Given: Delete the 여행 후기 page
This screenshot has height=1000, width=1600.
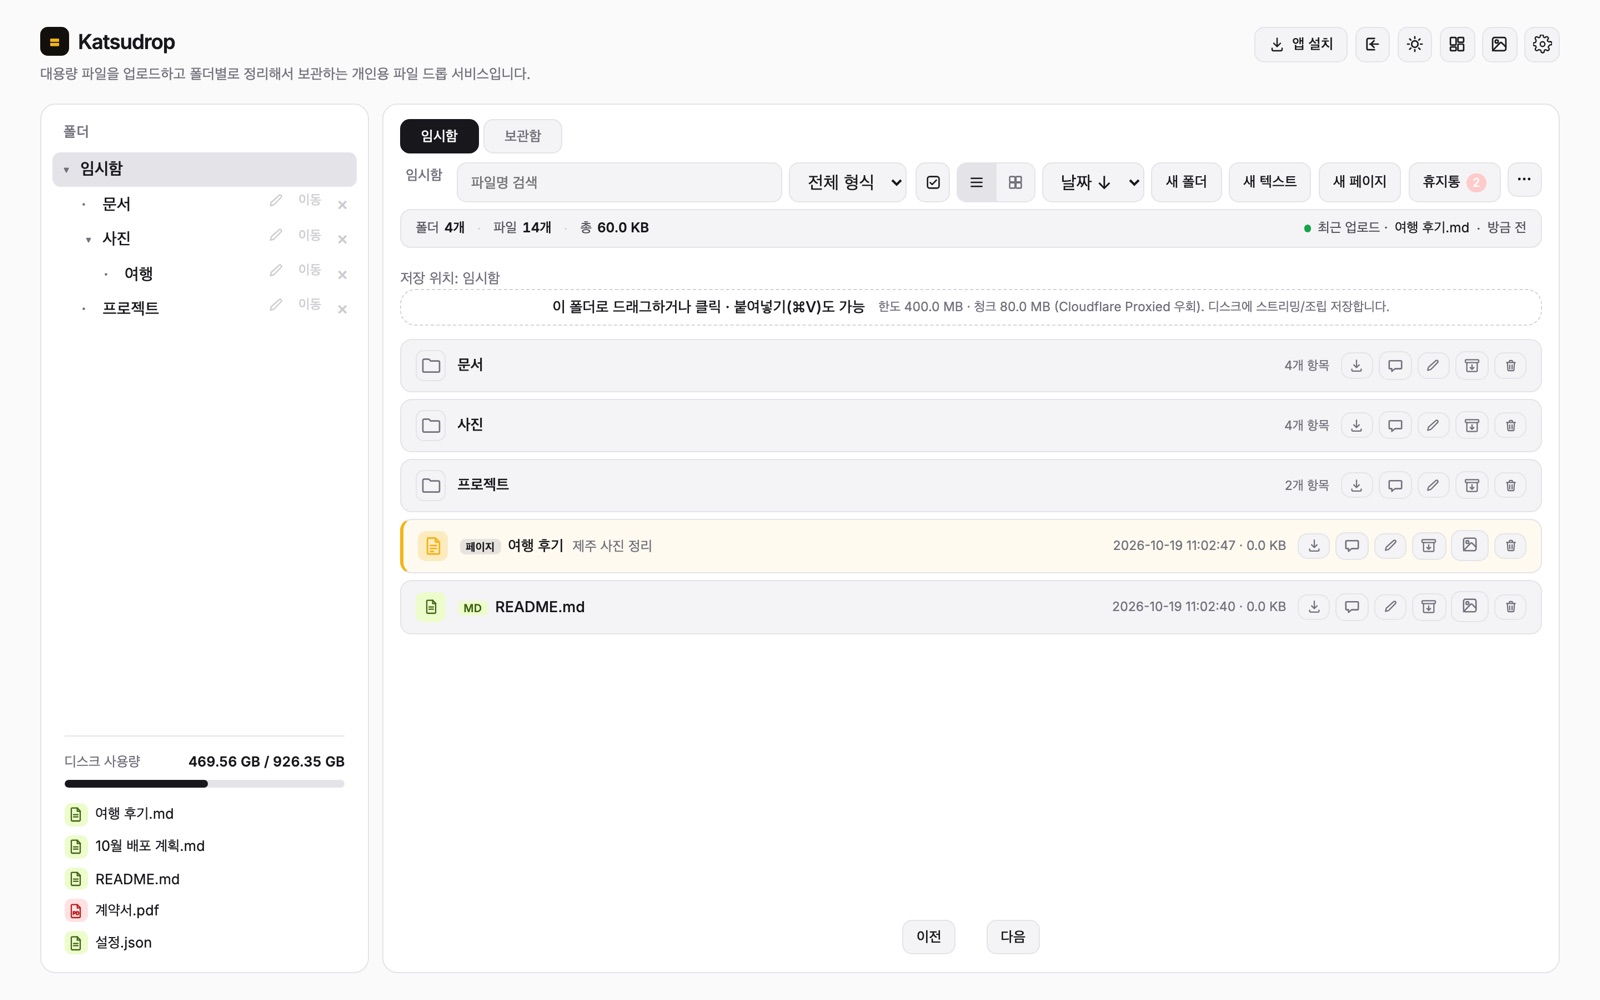Looking at the screenshot, I should [1511, 546].
